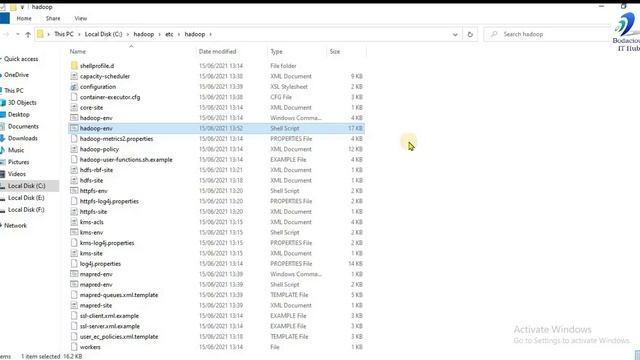Click the search magnifier icon
Image resolution: width=640 pixels, height=360 pixels.
[x=494, y=34]
